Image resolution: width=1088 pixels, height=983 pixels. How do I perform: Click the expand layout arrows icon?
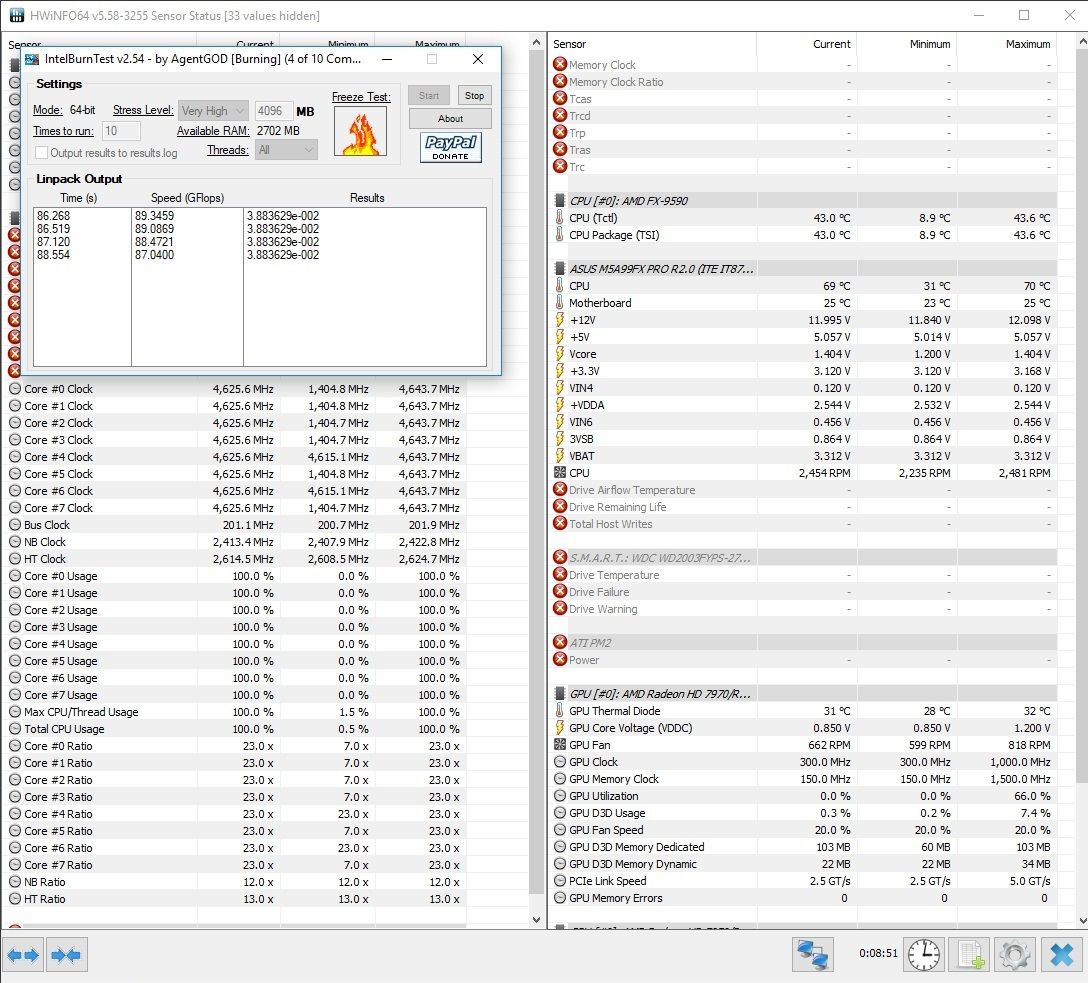coord(23,955)
